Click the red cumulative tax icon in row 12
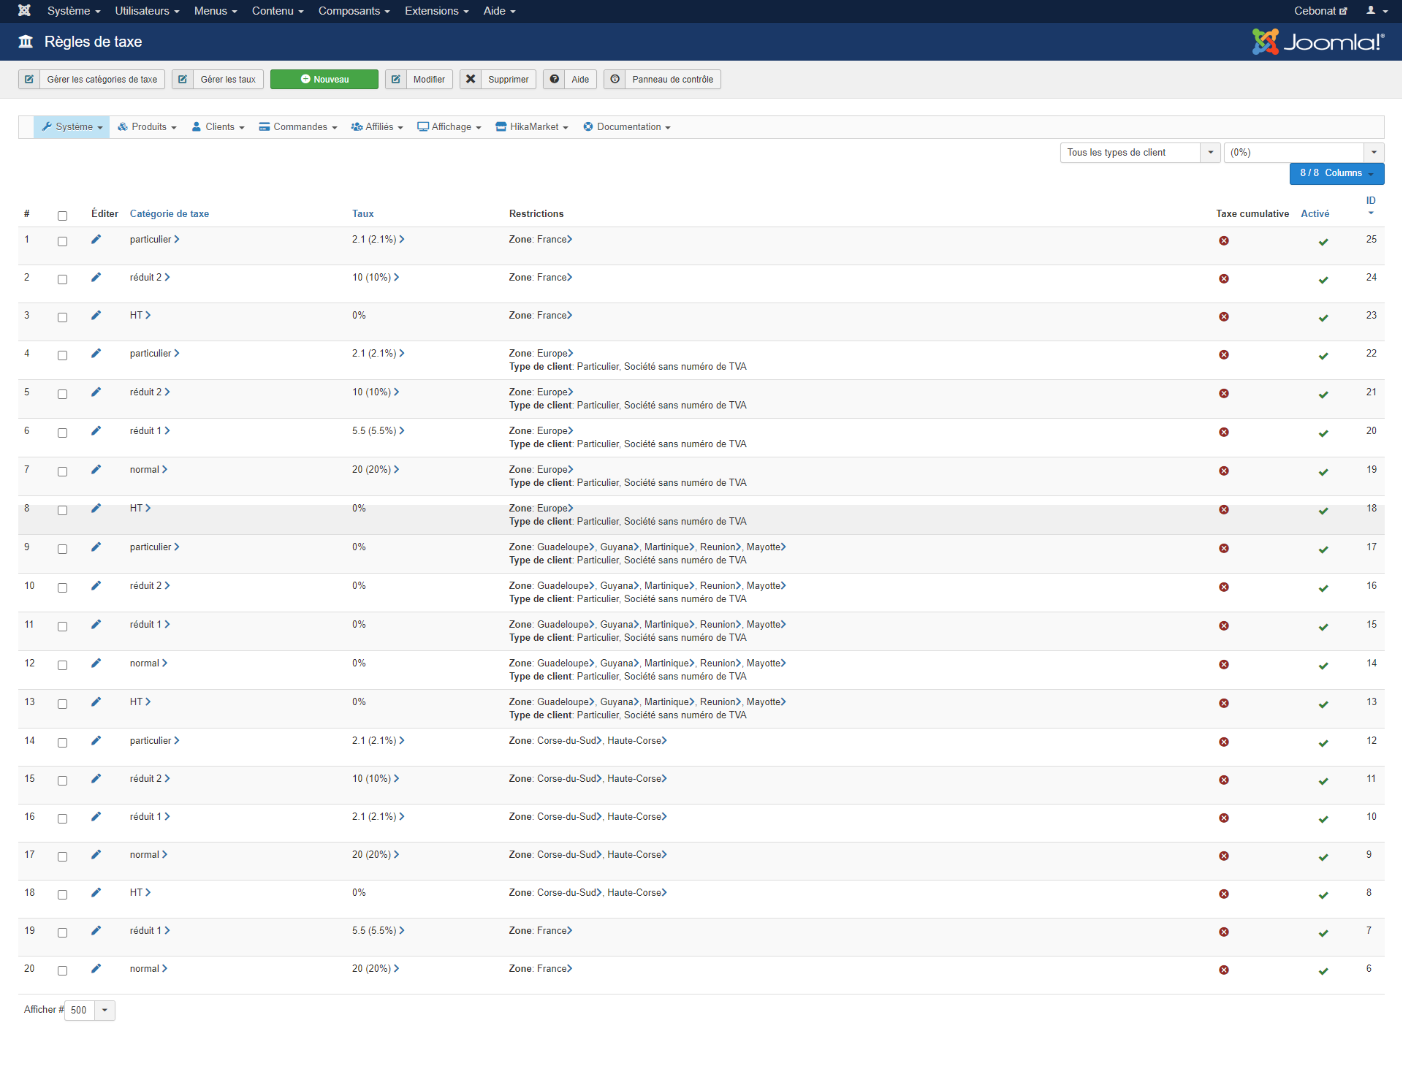This screenshot has width=1402, height=1080. [x=1223, y=665]
